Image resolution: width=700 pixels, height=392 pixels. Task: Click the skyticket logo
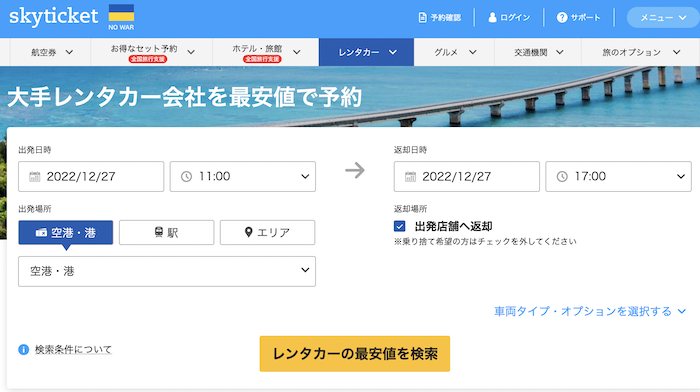coord(54,17)
